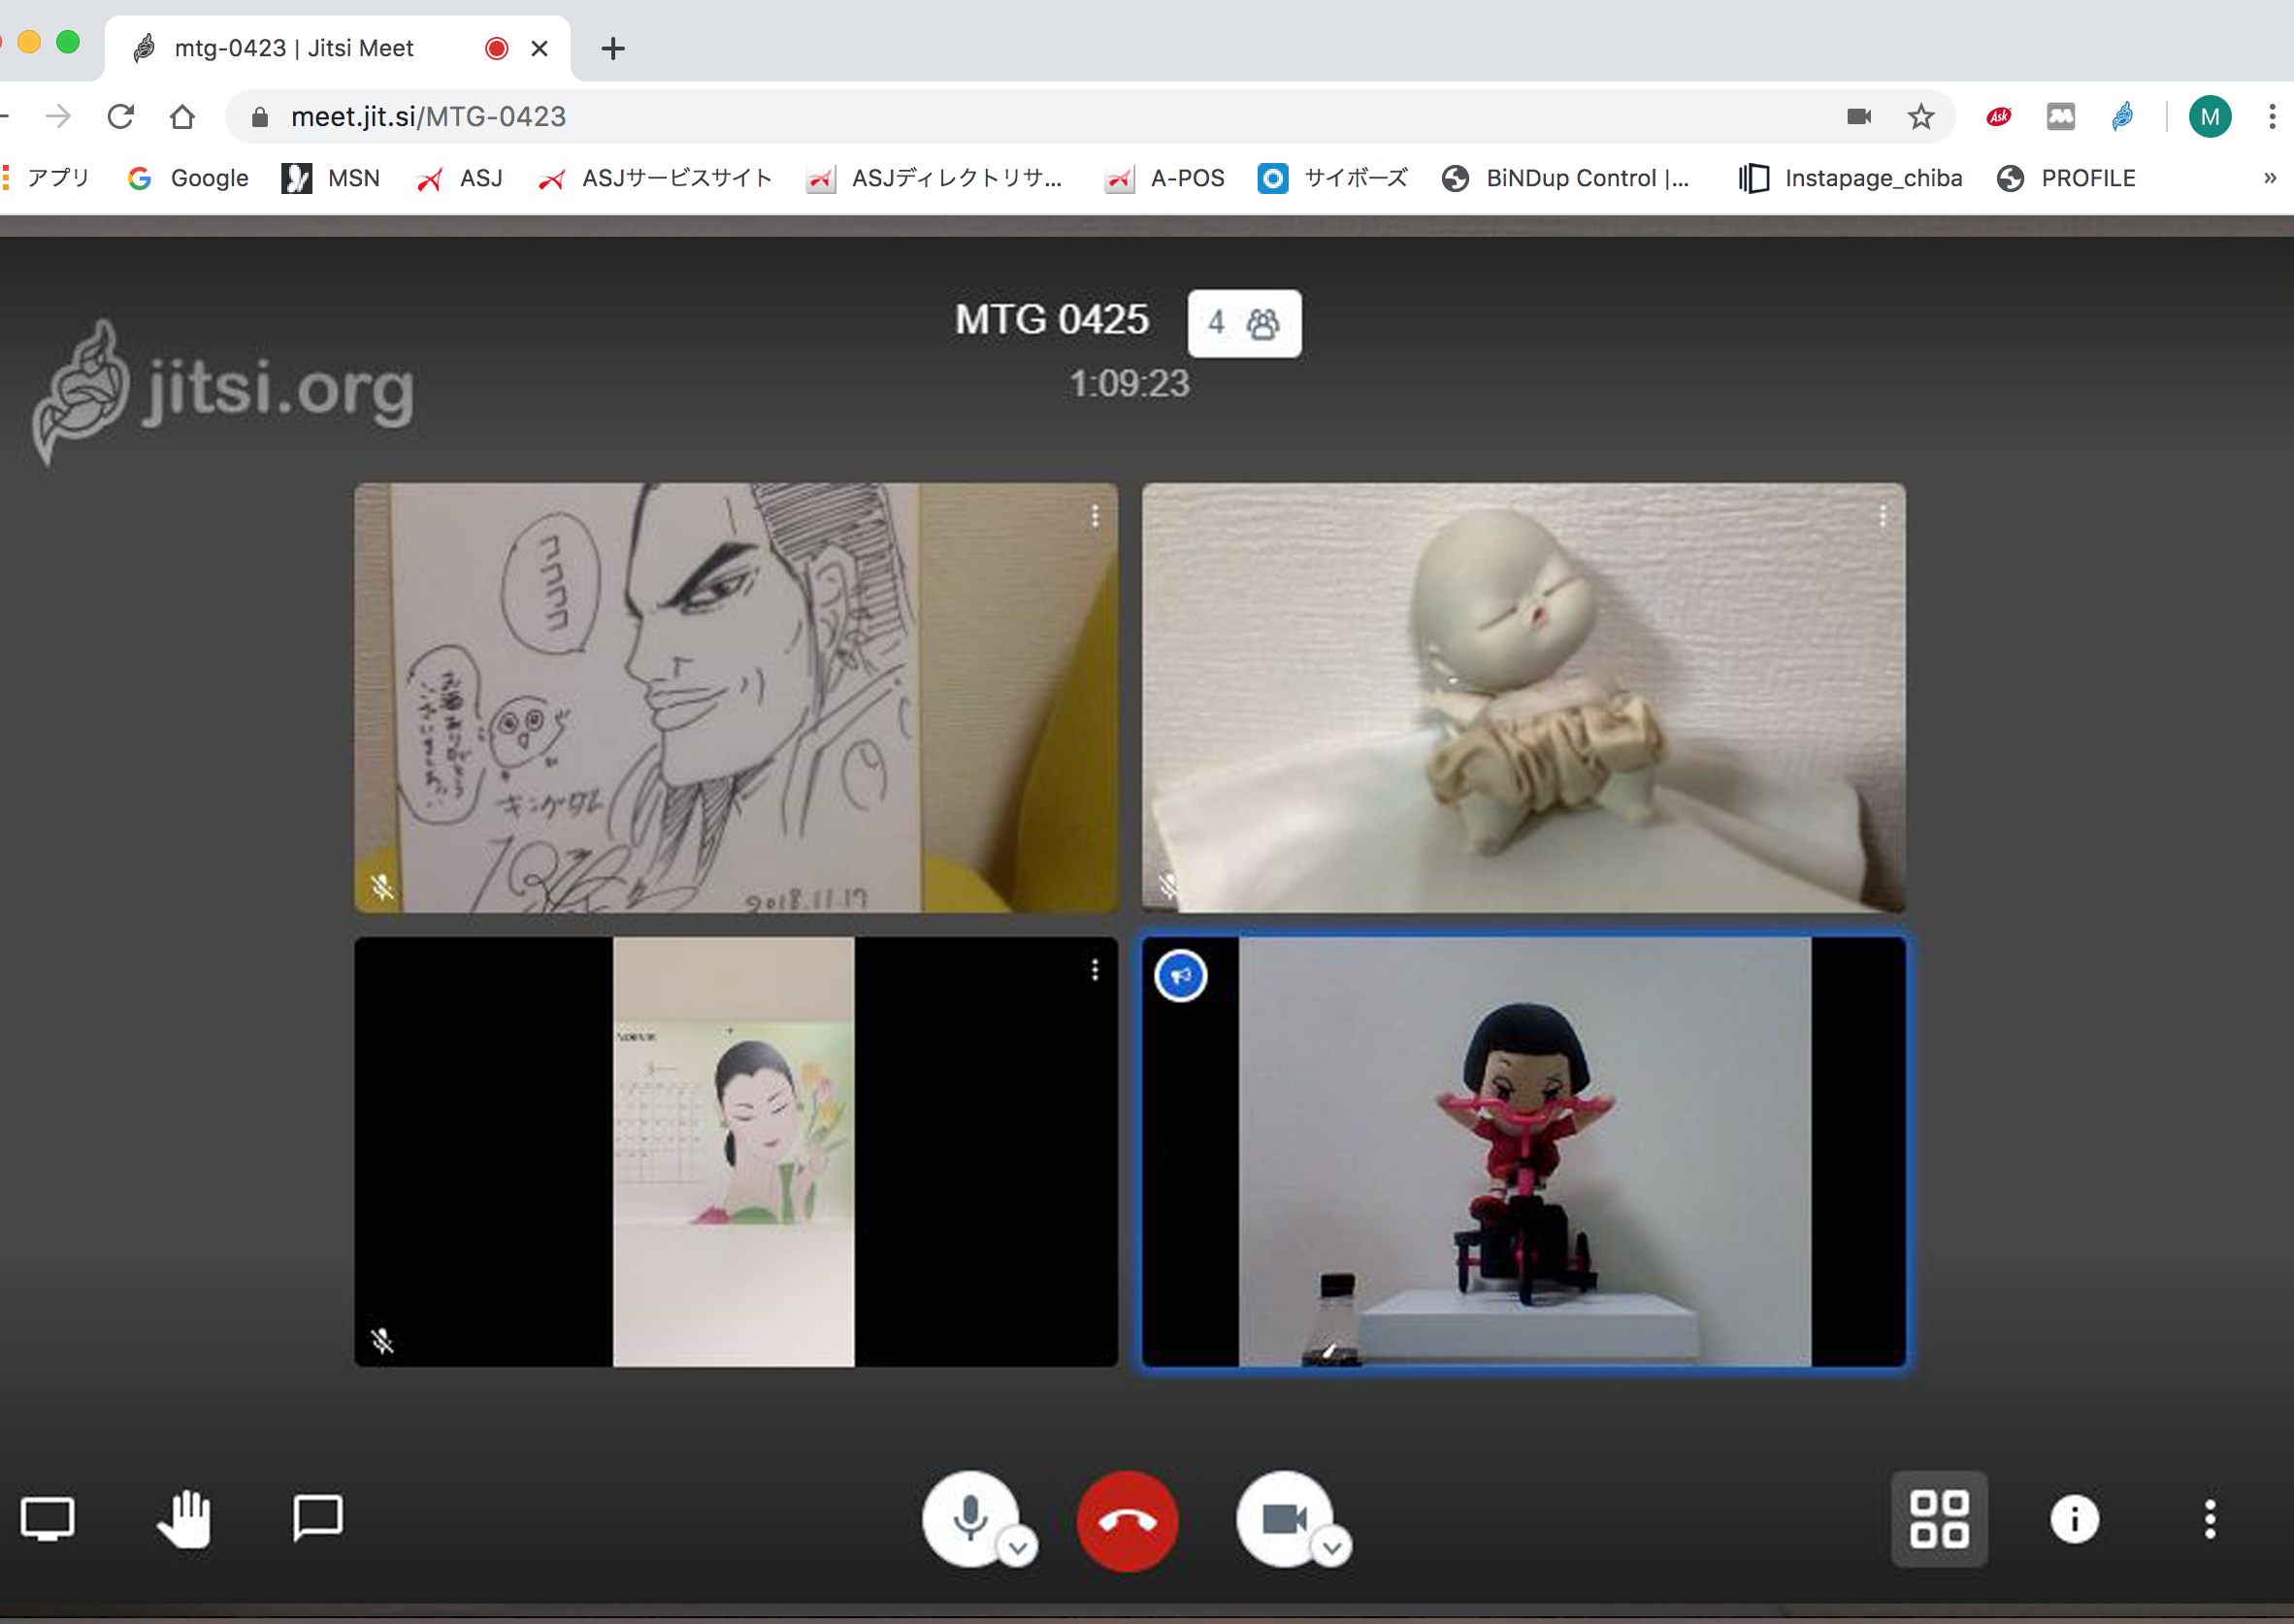Open the A-POS bookmark
2294x1624 pixels.
pyautogui.click(x=1165, y=178)
